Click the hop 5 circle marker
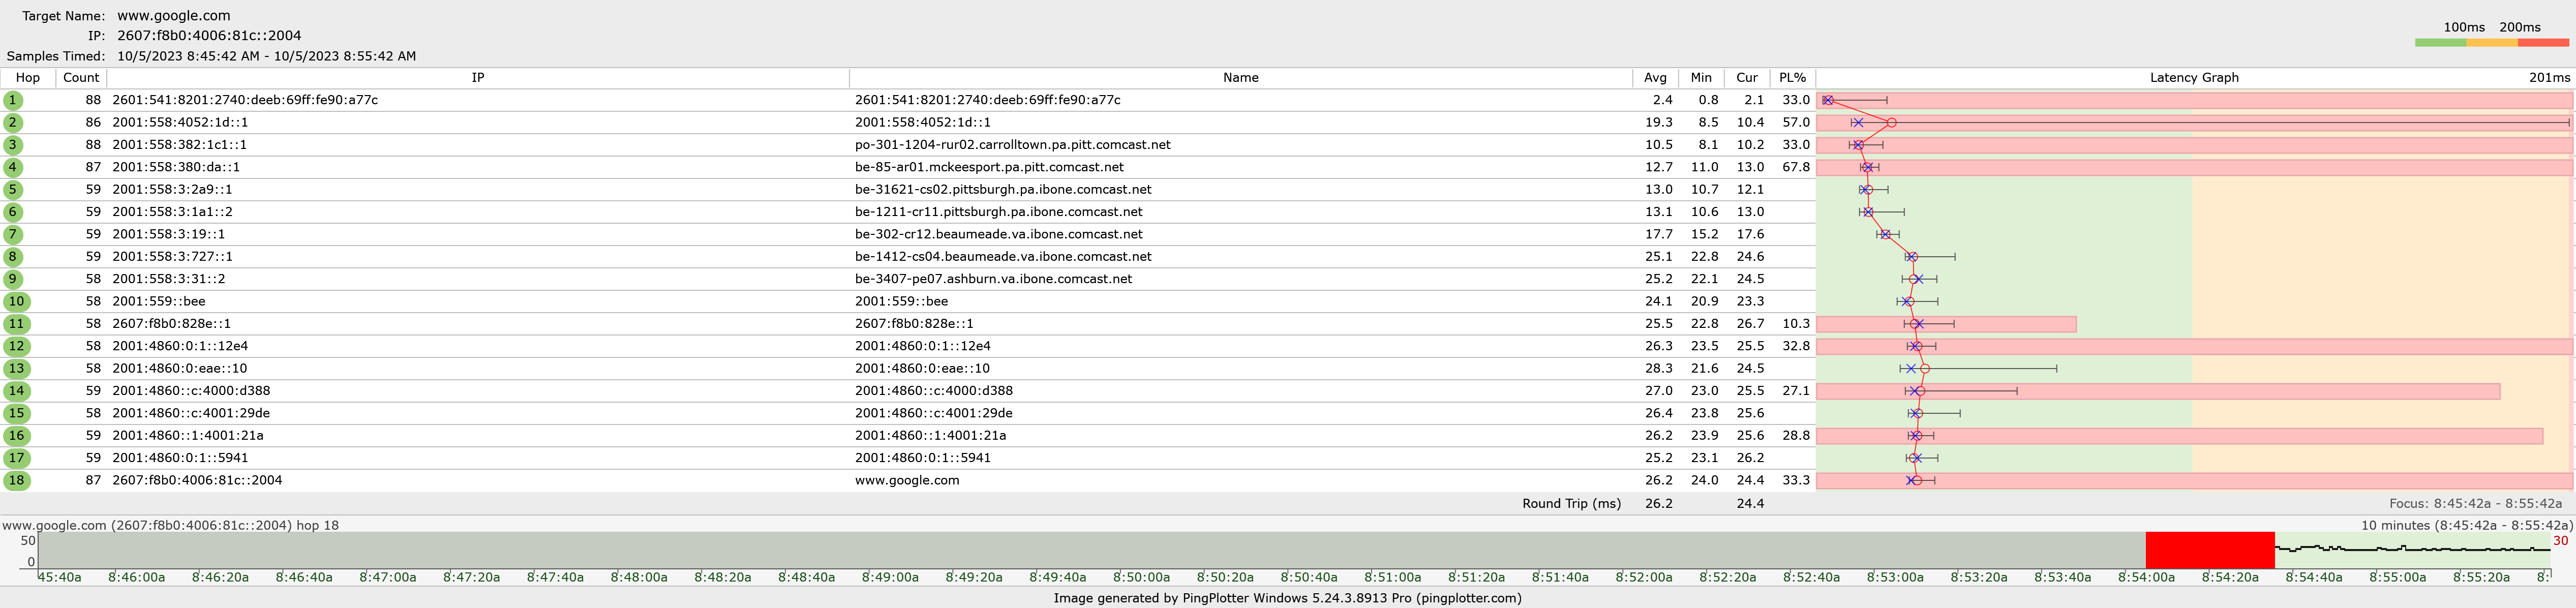This screenshot has height=608, width=2576. pos(13,190)
